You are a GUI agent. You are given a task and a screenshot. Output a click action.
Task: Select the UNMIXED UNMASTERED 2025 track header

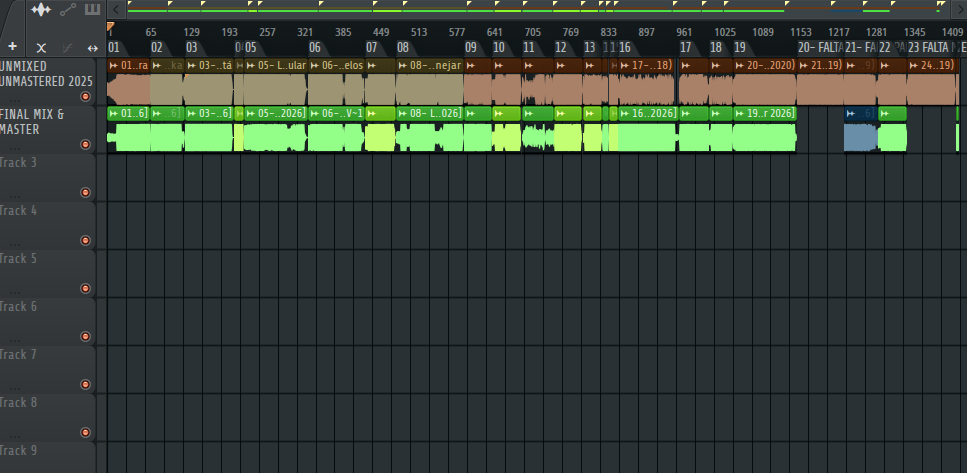pyautogui.click(x=47, y=81)
